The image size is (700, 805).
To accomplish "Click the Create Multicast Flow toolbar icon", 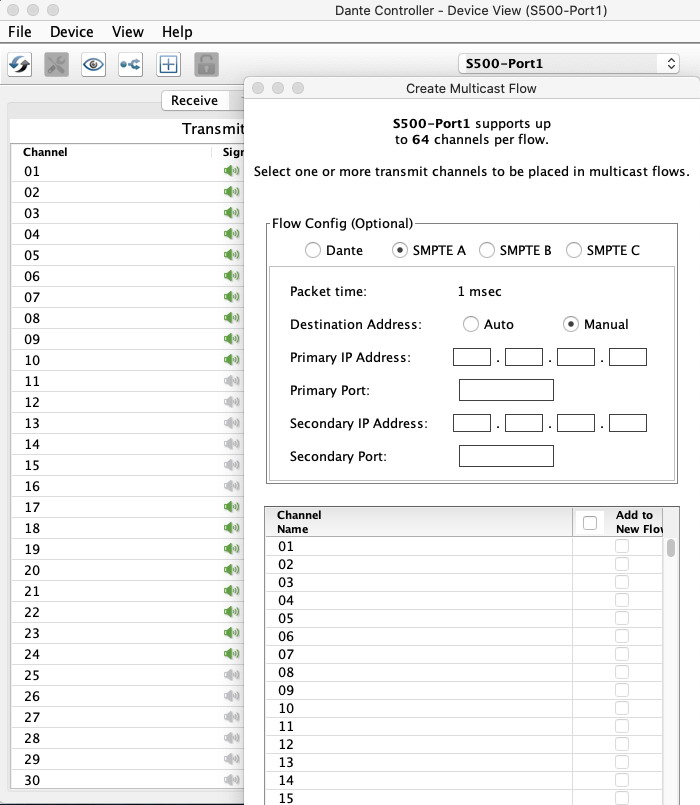I will (130, 65).
